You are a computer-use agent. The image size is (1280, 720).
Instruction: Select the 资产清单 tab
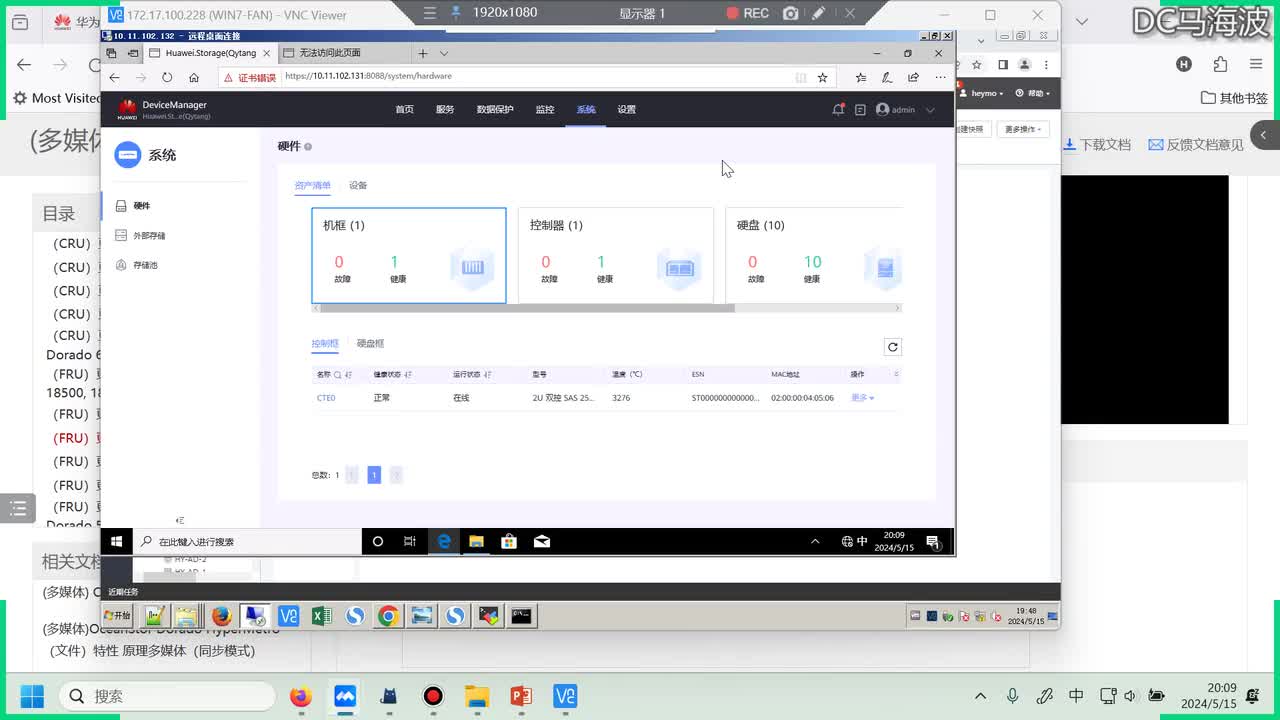pos(313,185)
